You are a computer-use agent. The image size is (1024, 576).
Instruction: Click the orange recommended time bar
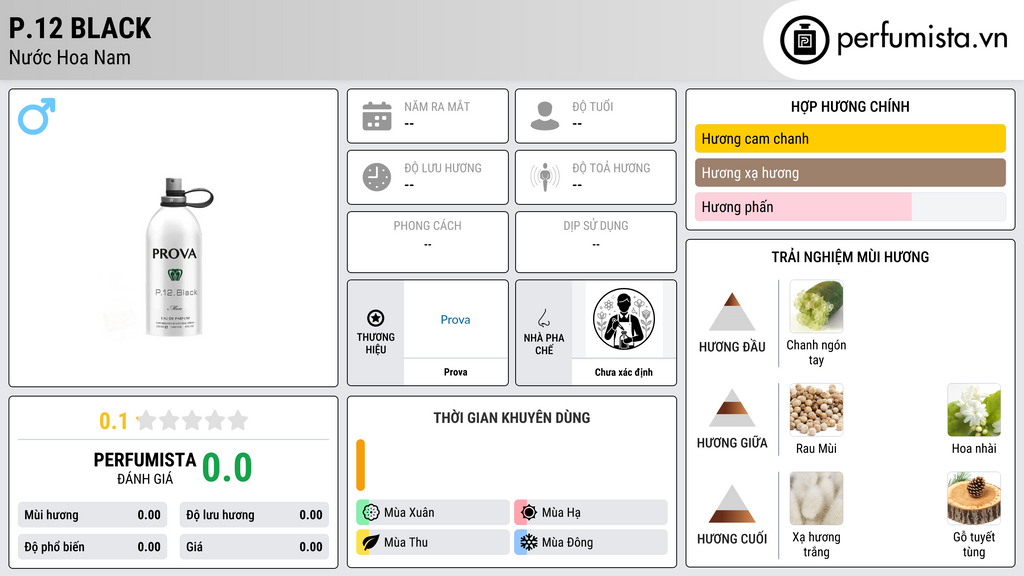point(360,465)
